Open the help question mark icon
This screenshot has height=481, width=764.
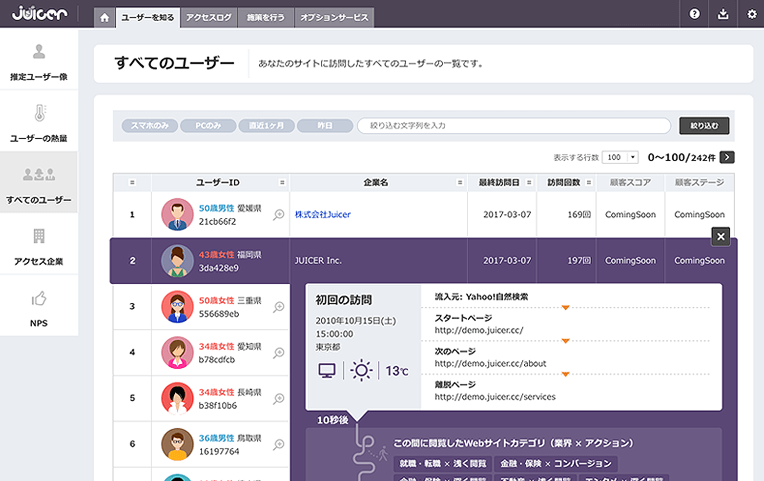[695, 14]
